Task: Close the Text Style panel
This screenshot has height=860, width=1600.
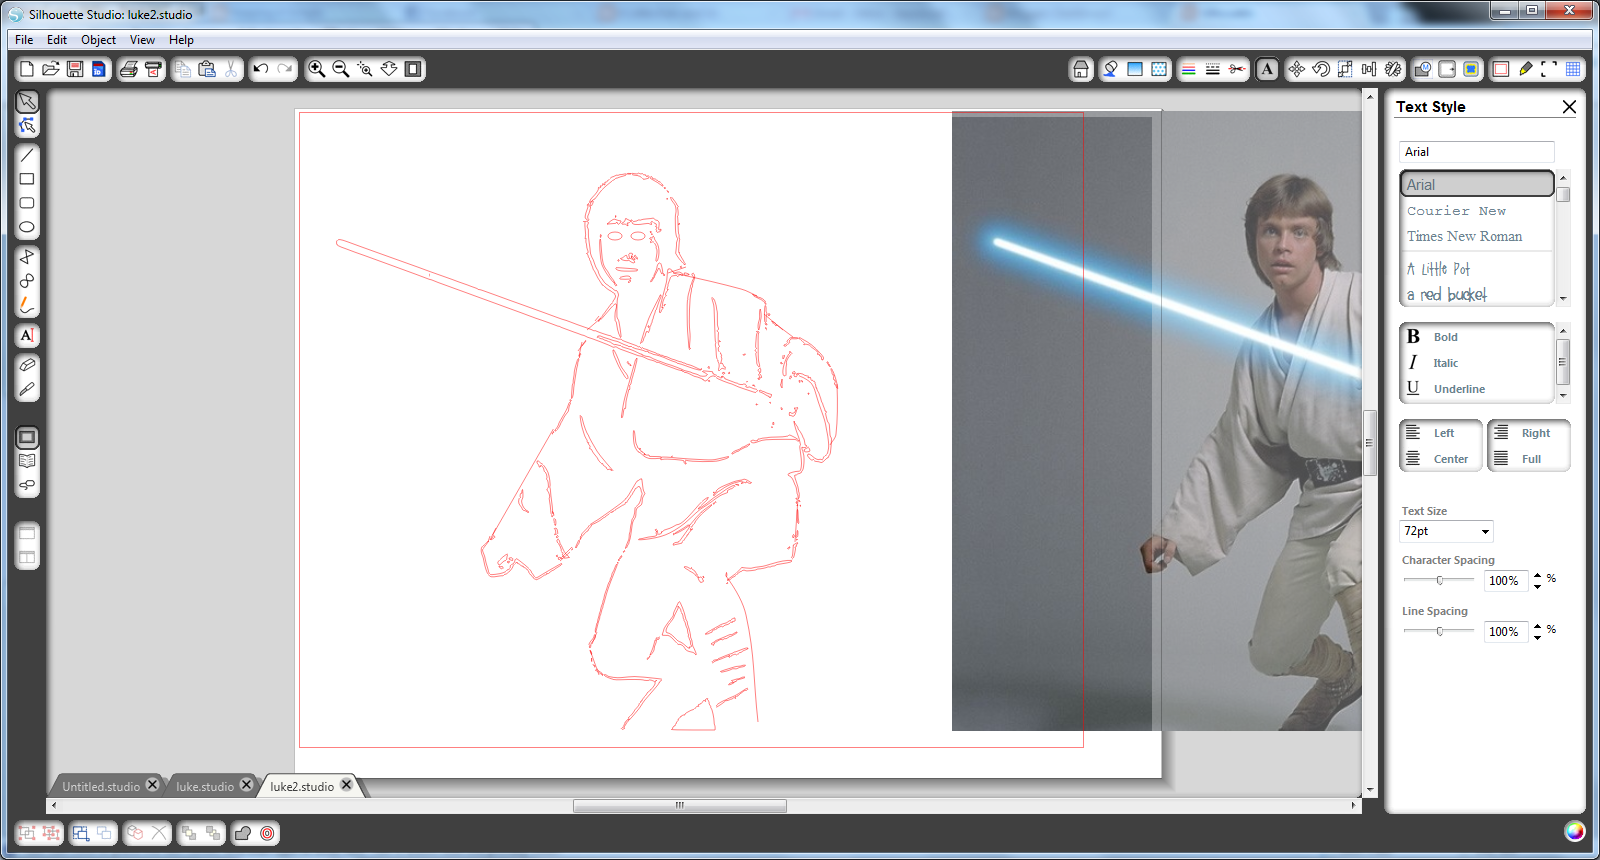Action: coord(1569,107)
